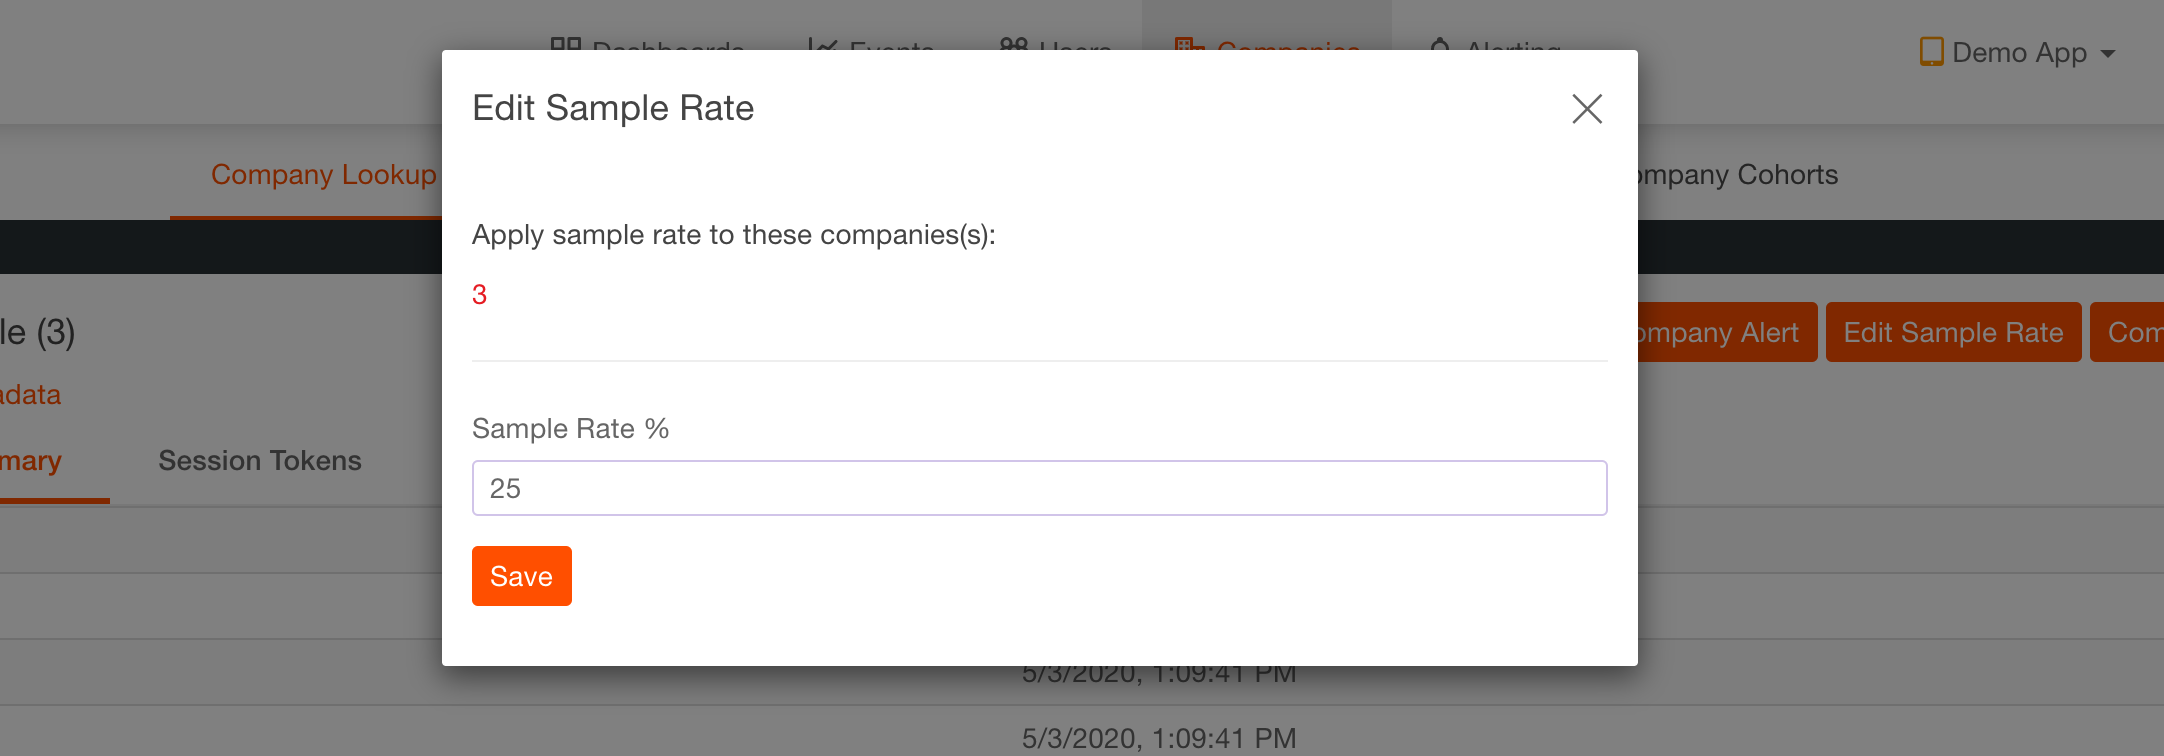Click the Sample Rate % label

(570, 429)
